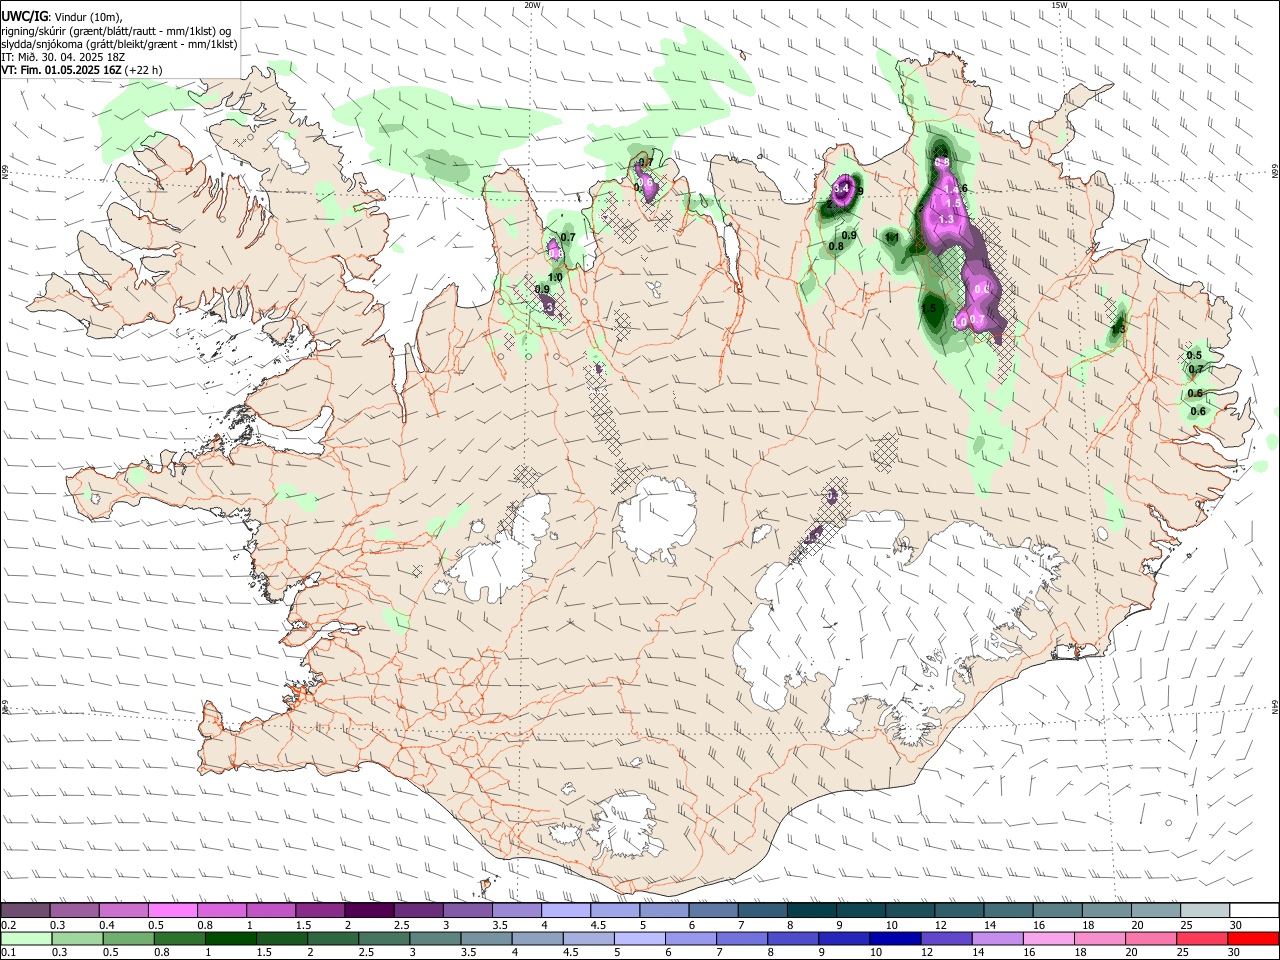
Task: Pick the dark green 1 swatch, bottom legend row
Action: tap(230, 938)
